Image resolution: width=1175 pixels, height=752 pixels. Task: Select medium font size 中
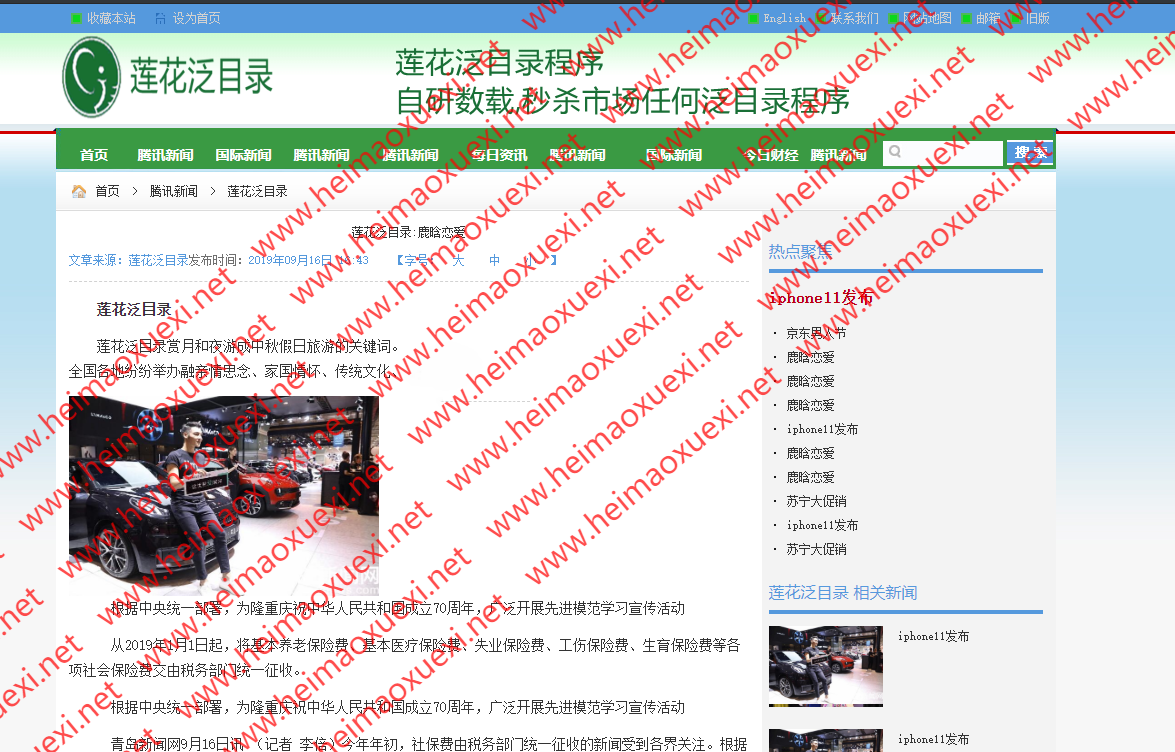[x=494, y=258]
